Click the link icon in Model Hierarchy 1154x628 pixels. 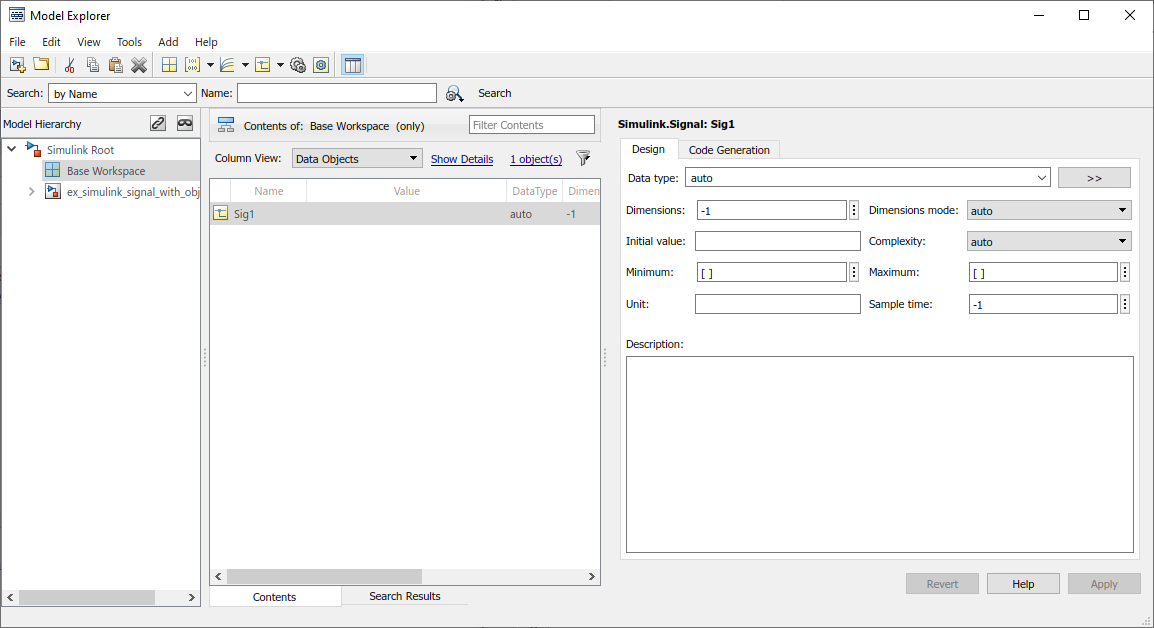pyautogui.click(x=158, y=123)
